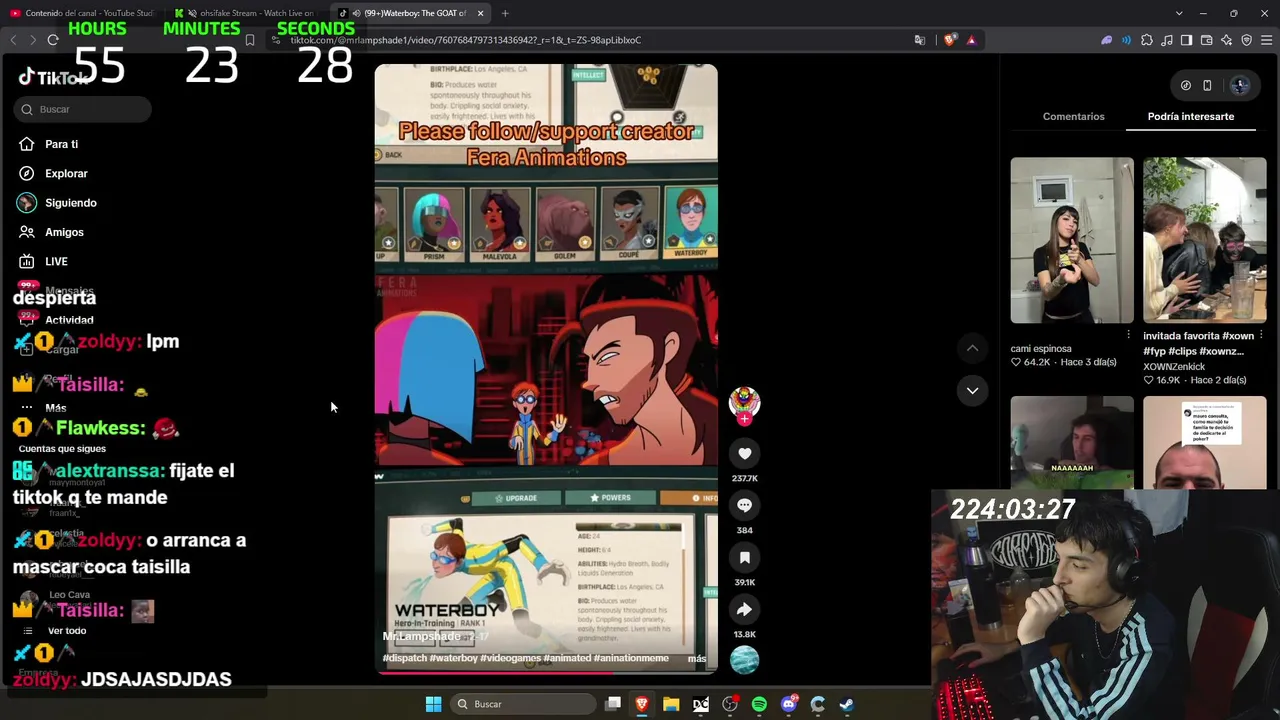Click the #videogames hashtag
Image resolution: width=1280 pixels, height=720 pixels.
(510, 658)
